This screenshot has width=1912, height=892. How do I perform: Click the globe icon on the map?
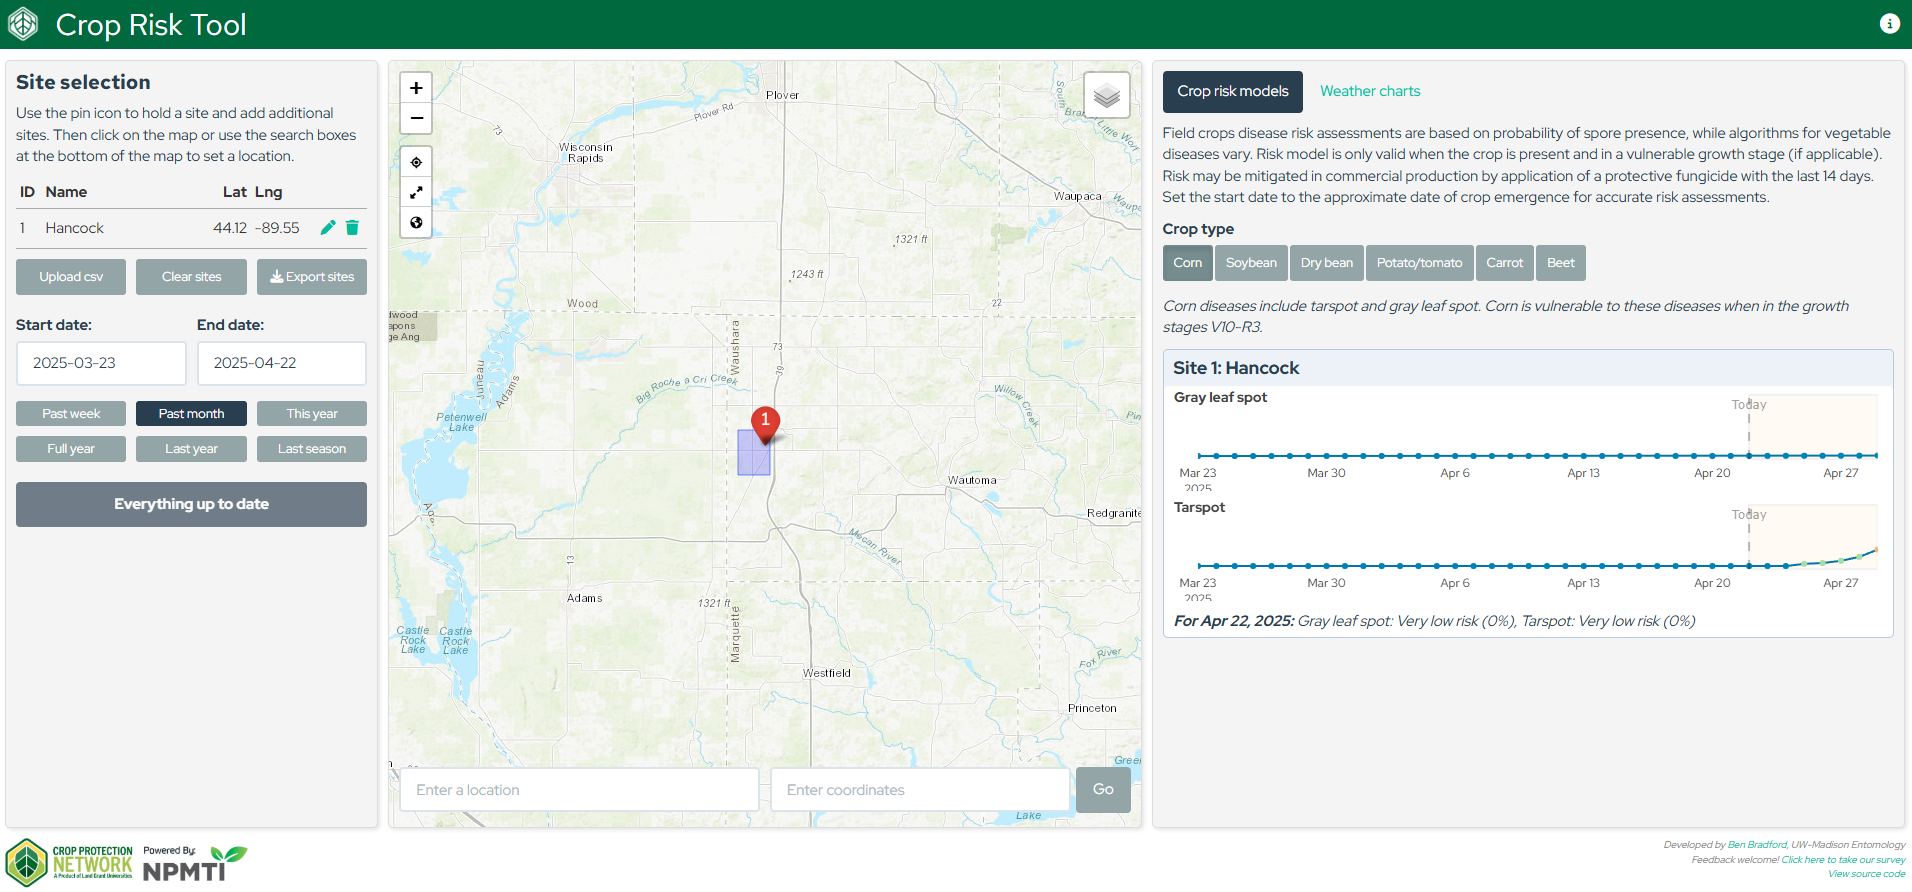(416, 222)
